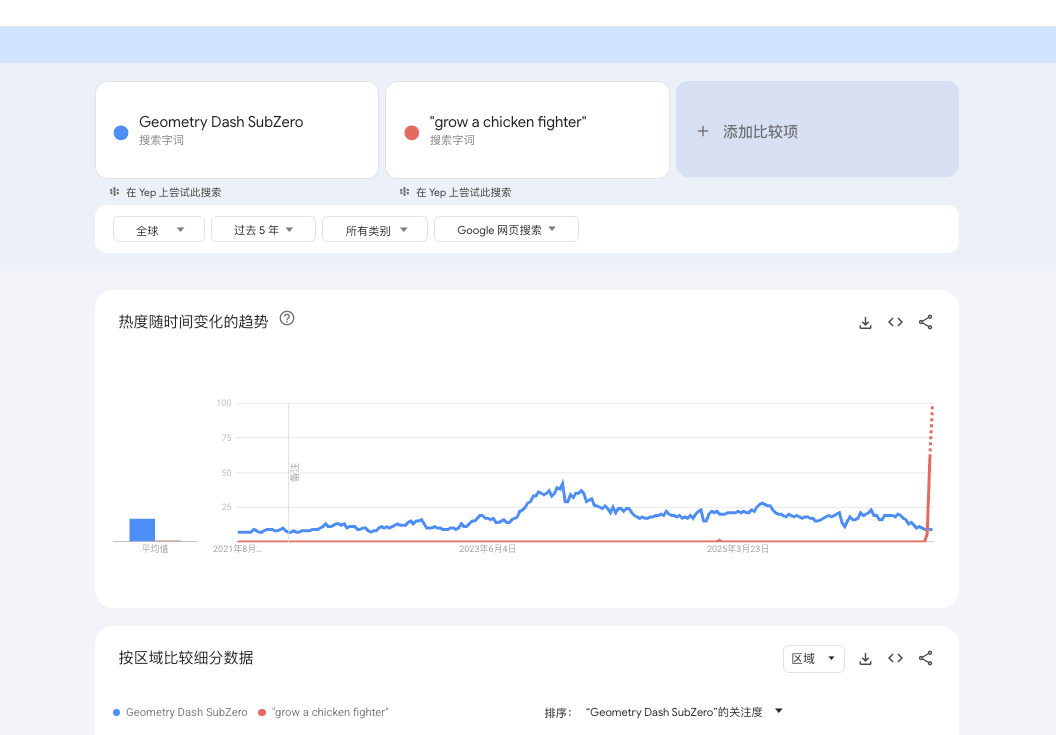Download the regional breakdown data
Image resolution: width=1056 pixels, height=735 pixels.
coord(865,659)
